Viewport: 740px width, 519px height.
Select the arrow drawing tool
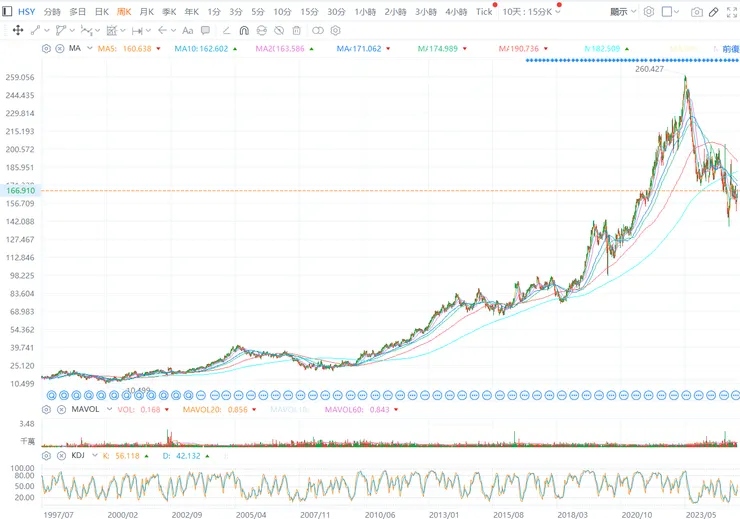point(162,31)
